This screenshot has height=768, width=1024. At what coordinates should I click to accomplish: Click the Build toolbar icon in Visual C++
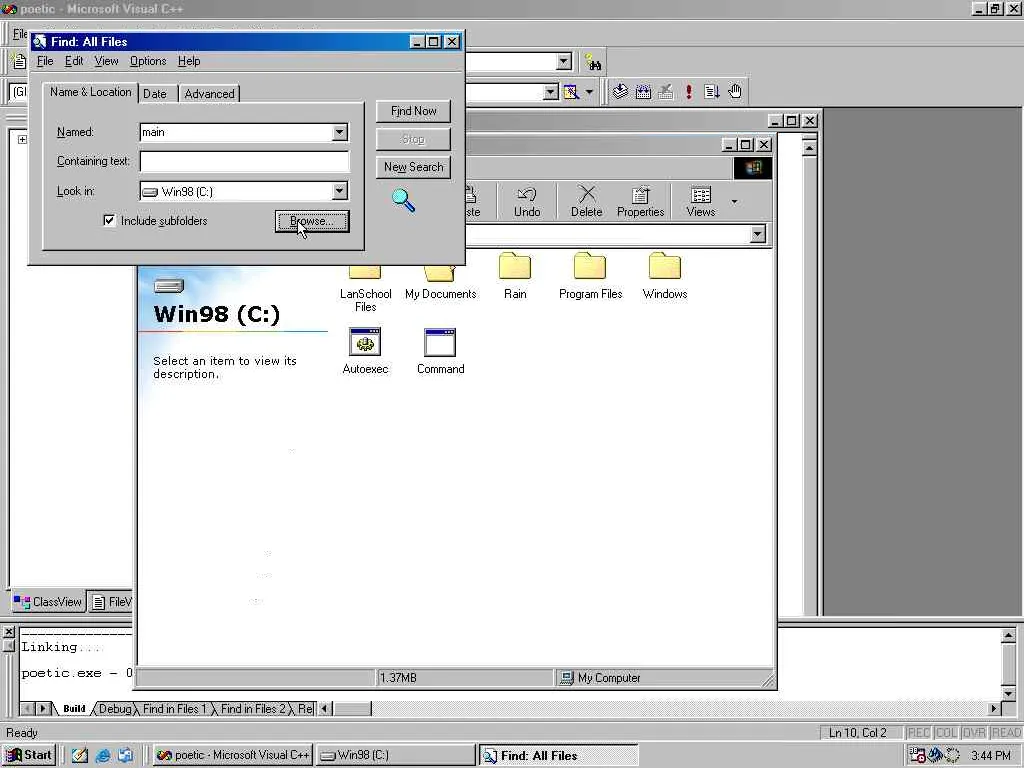[643, 91]
